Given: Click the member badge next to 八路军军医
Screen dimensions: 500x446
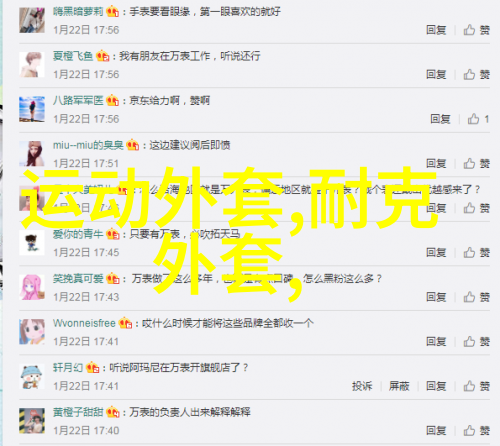Looking at the screenshot, I should (113, 101).
